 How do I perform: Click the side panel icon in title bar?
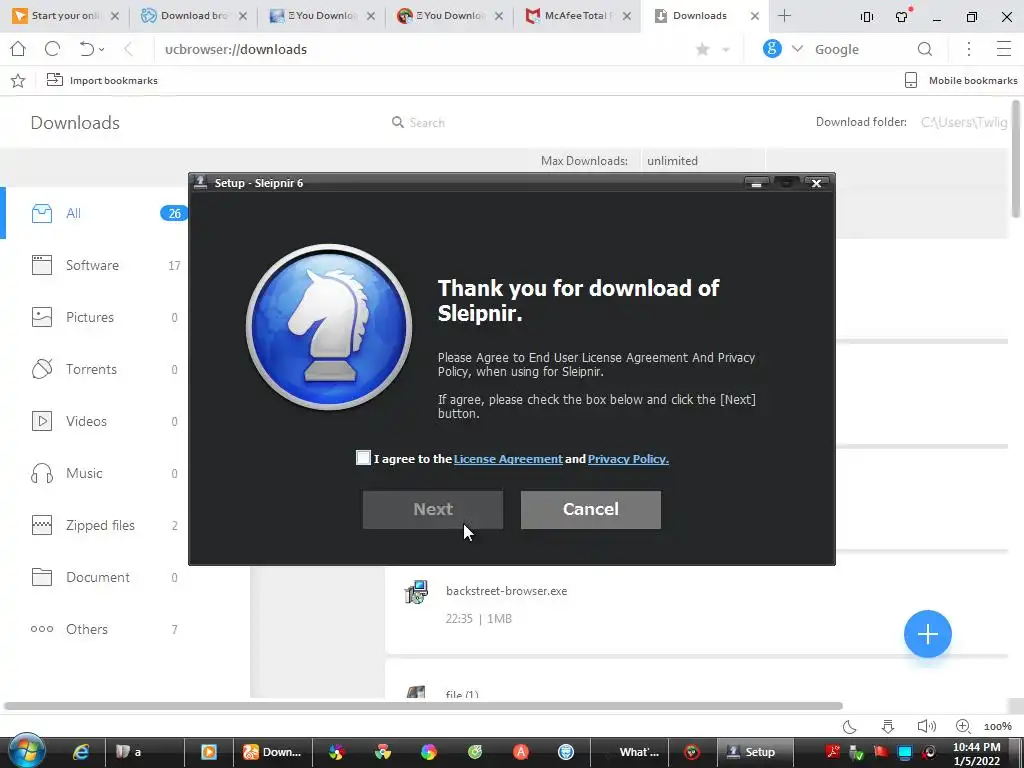867,17
